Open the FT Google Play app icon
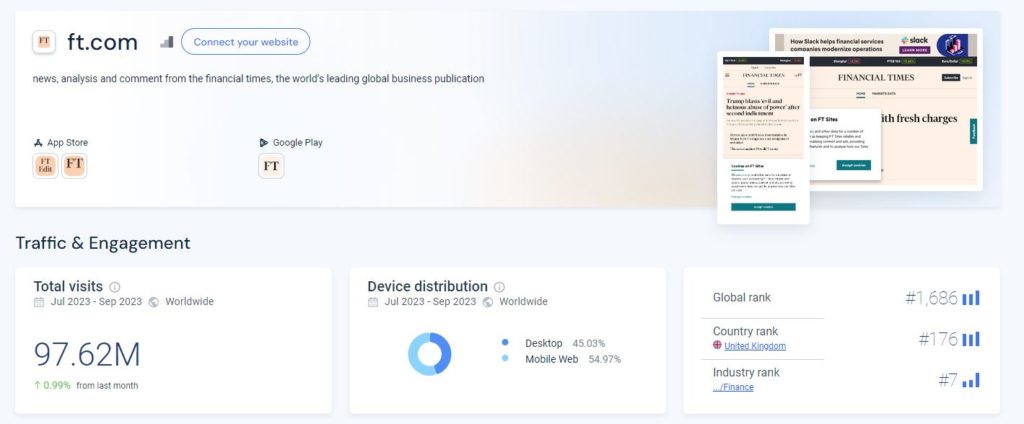Image resolution: width=1024 pixels, height=424 pixels. pyautogui.click(x=272, y=166)
